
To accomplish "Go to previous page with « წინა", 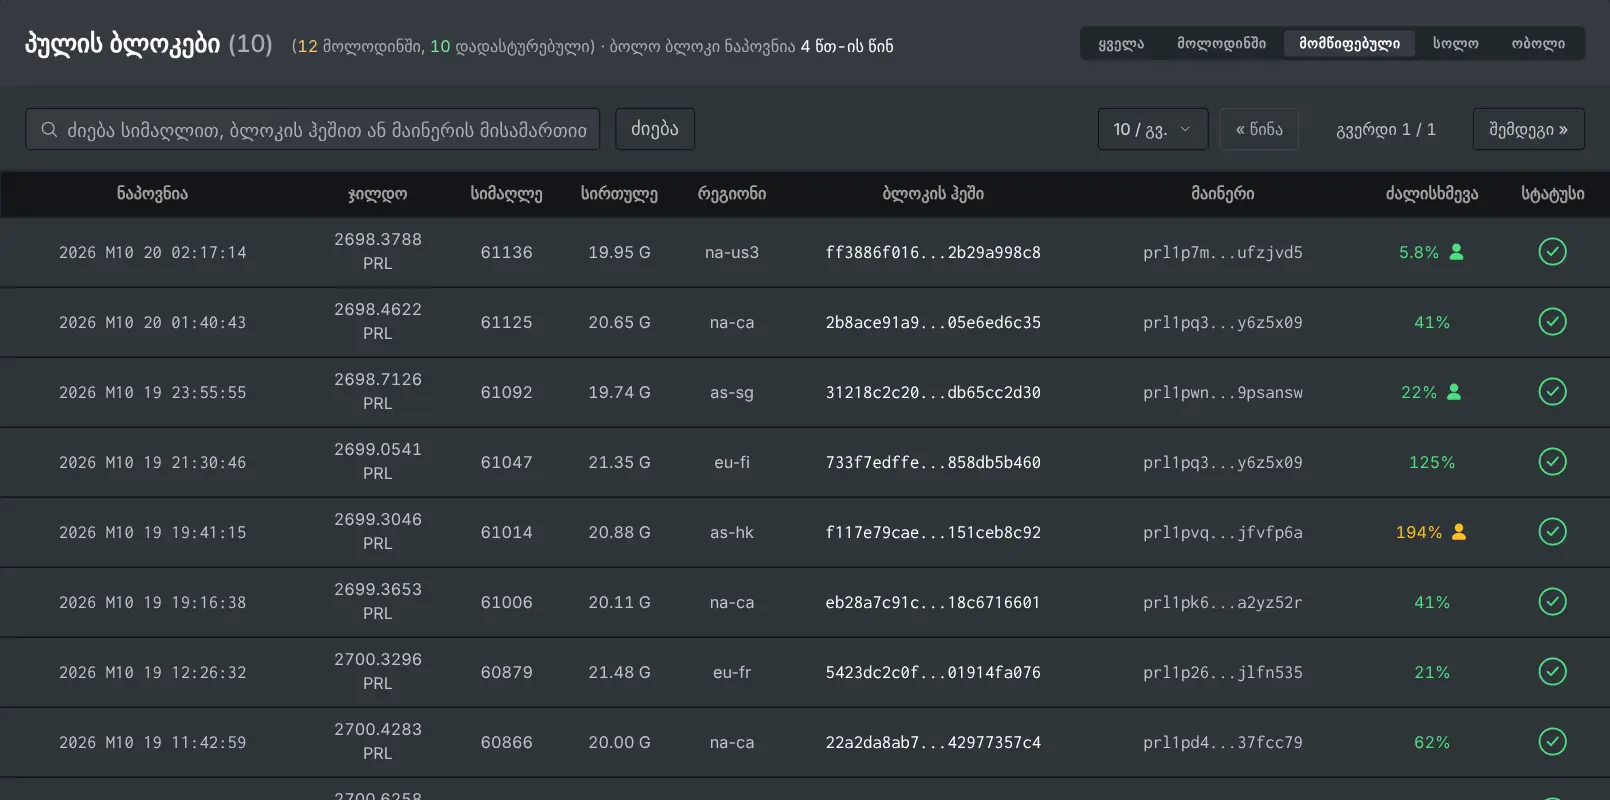I will tap(1259, 129).
